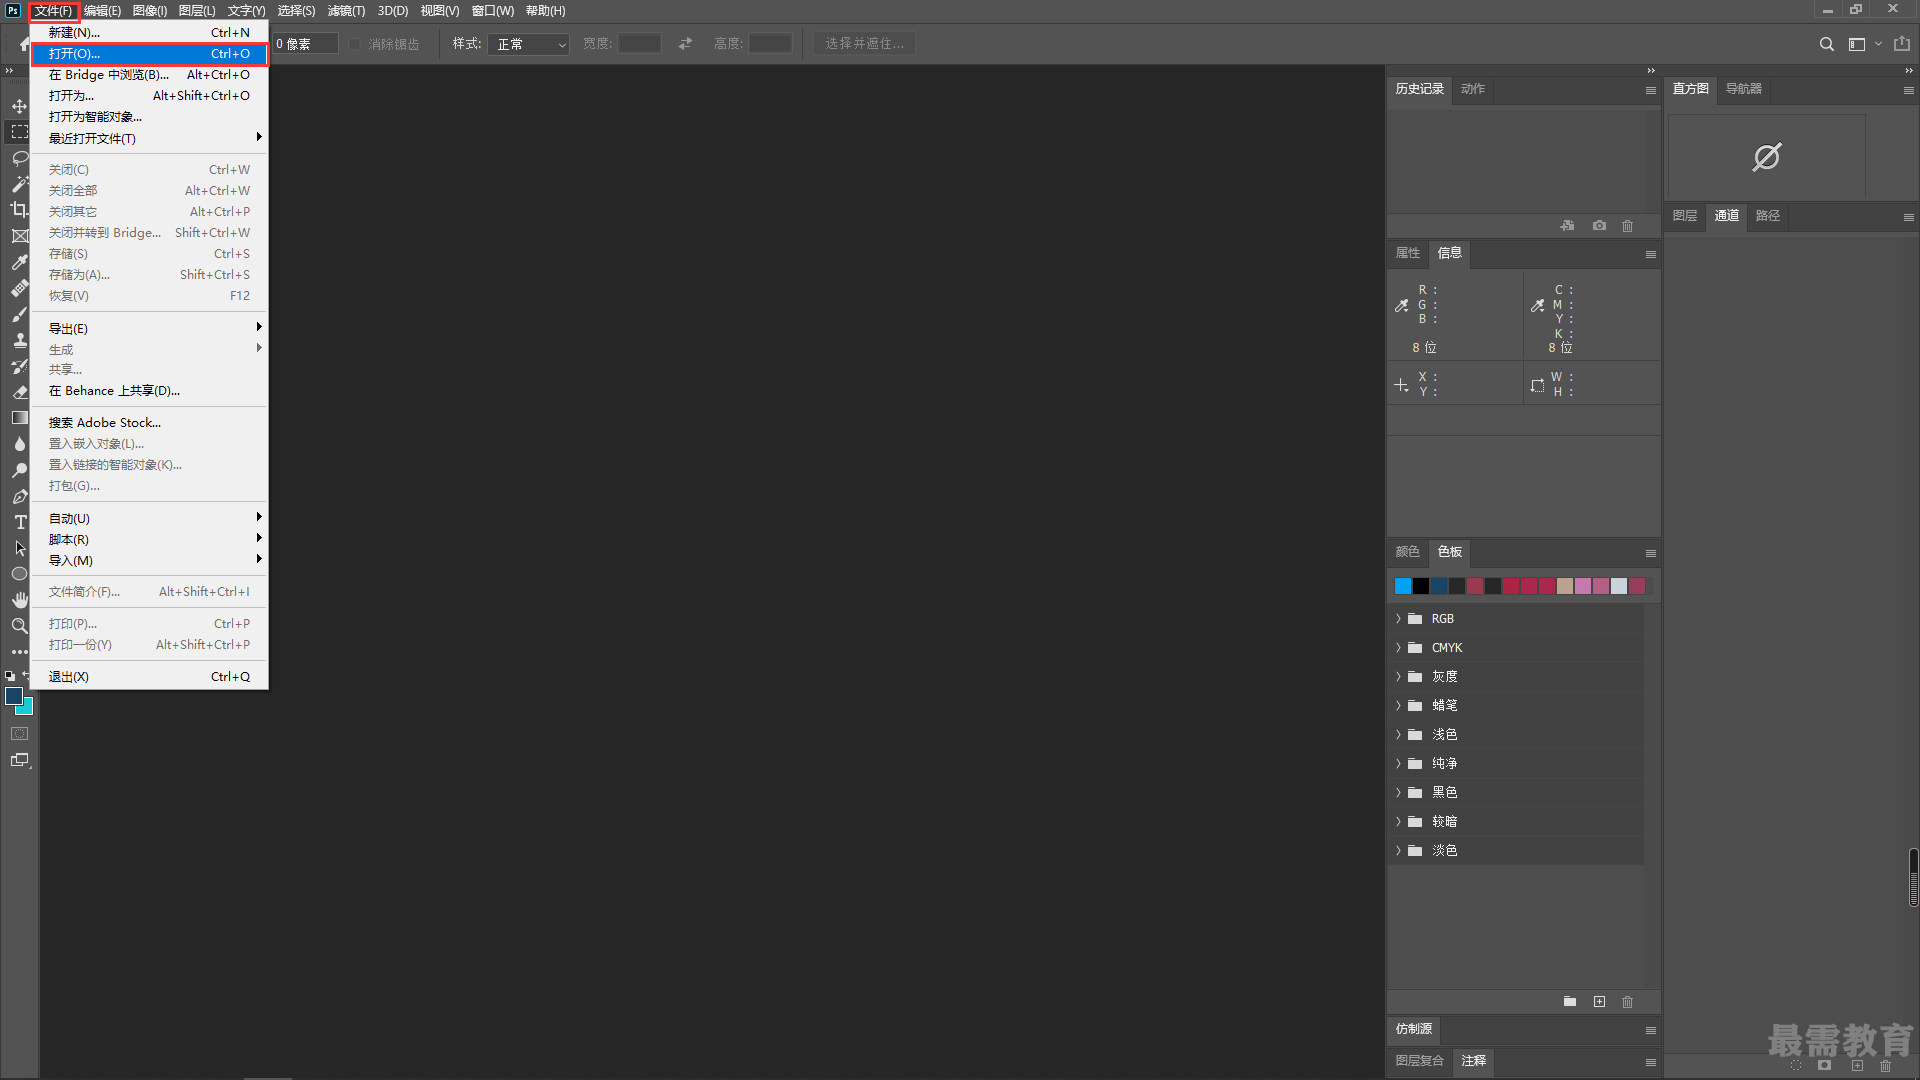Select the Pen tool
Viewport: 1920px width, 1080px height.
pos(19,496)
